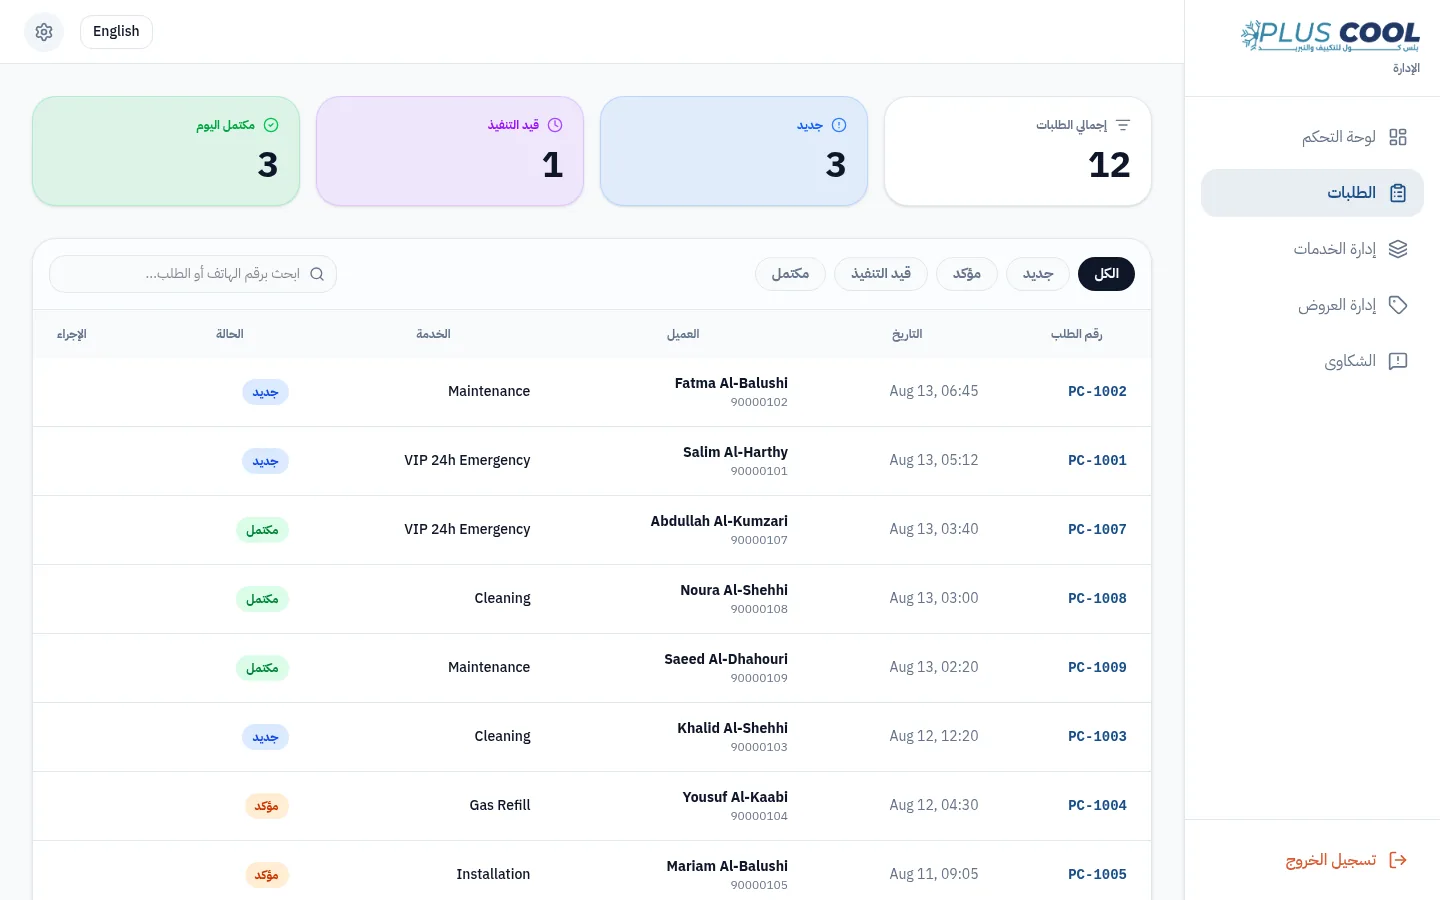Screen dimensions: 1440x900
Task: Click the dashboard grid icon in sidebar
Action: click(x=1398, y=137)
